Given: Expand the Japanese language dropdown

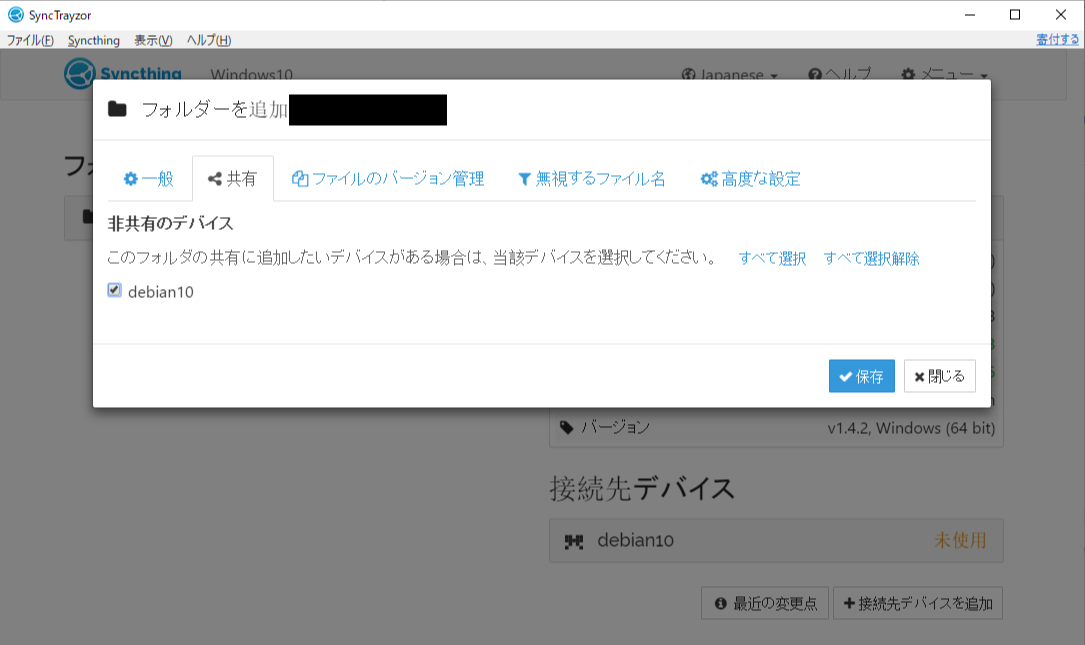Looking at the screenshot, I should [730, 74].
